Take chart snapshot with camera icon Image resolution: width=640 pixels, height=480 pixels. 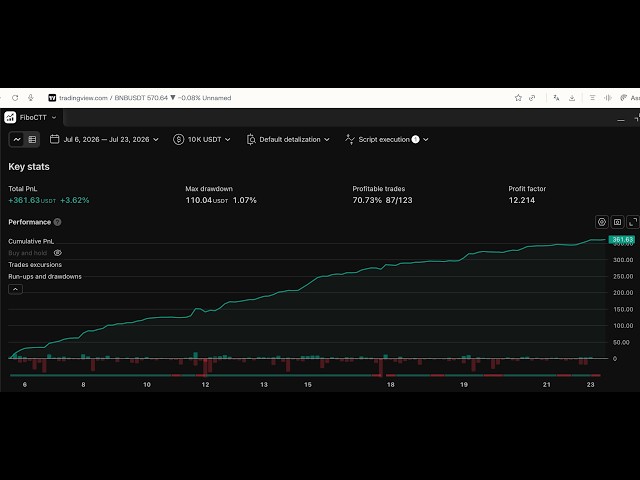pos(618,222)
